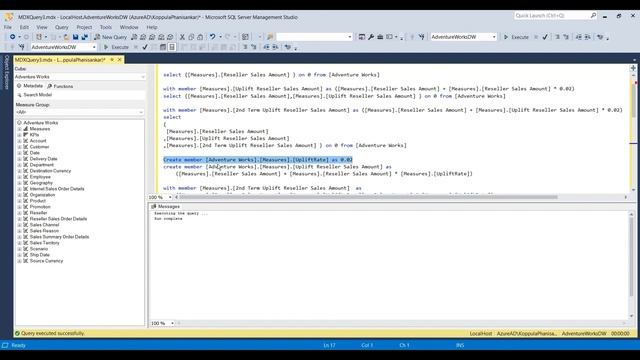Click the Save floppy disk icon
640x360 pixels.
click(76, 37)
